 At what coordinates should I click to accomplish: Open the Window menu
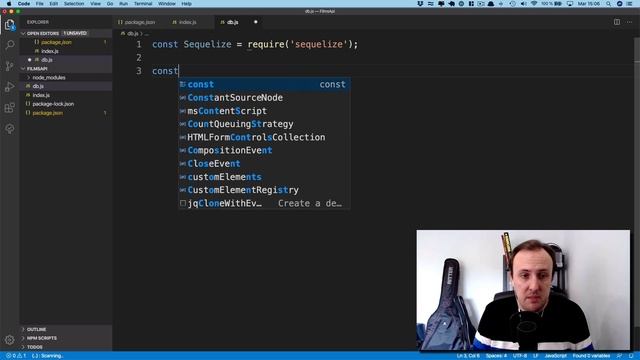pos(167,4)
